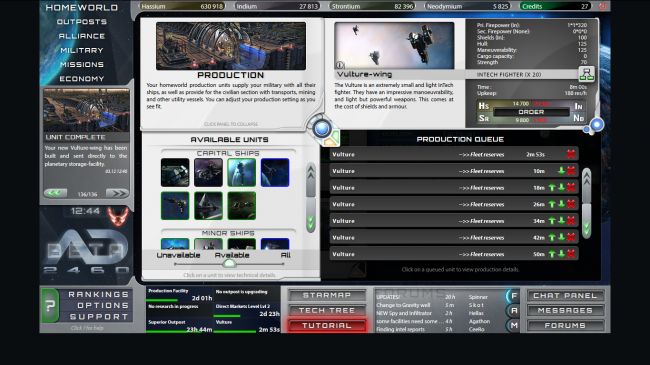Screen dimensions: 650x365
Task: Select the A alliance filter icon
Action: [x=514, y=310]
